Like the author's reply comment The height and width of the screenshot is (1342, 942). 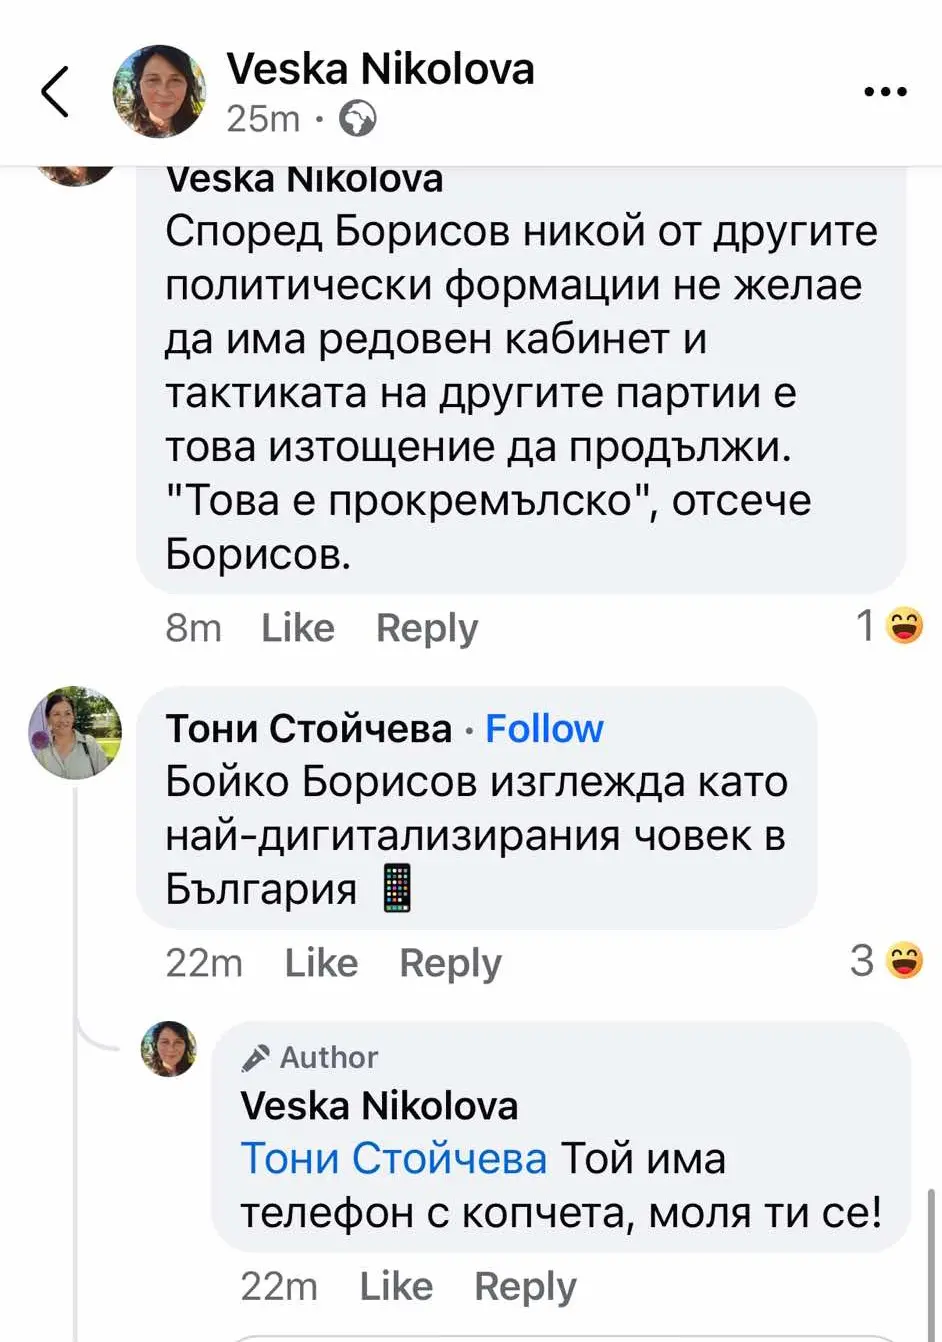(396, 1286)
